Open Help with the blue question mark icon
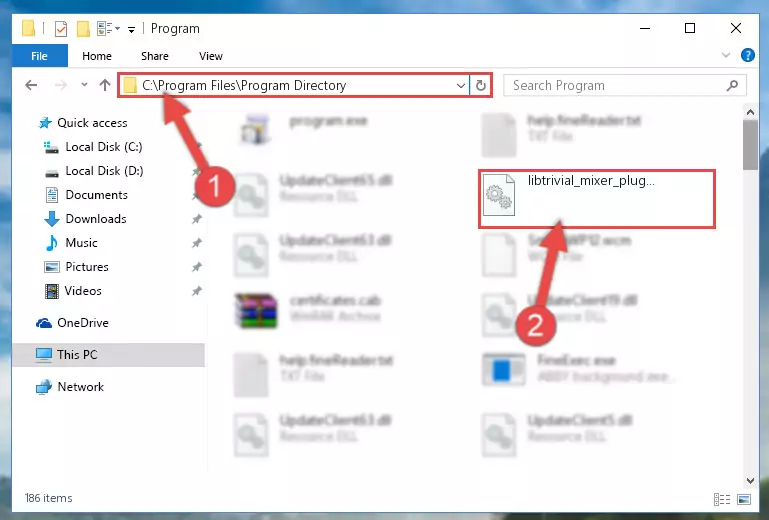Screen dimensions: 769x520 [x=747, y=55]
